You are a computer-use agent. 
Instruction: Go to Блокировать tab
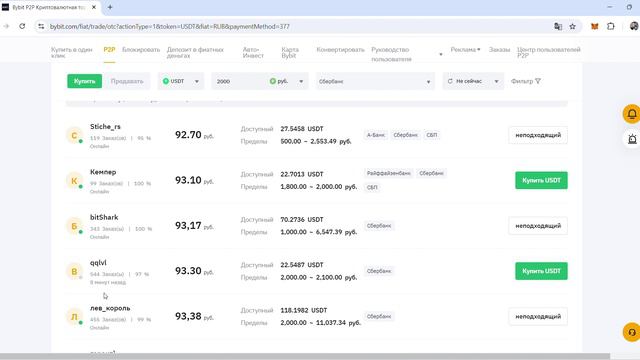coord(141,49)
